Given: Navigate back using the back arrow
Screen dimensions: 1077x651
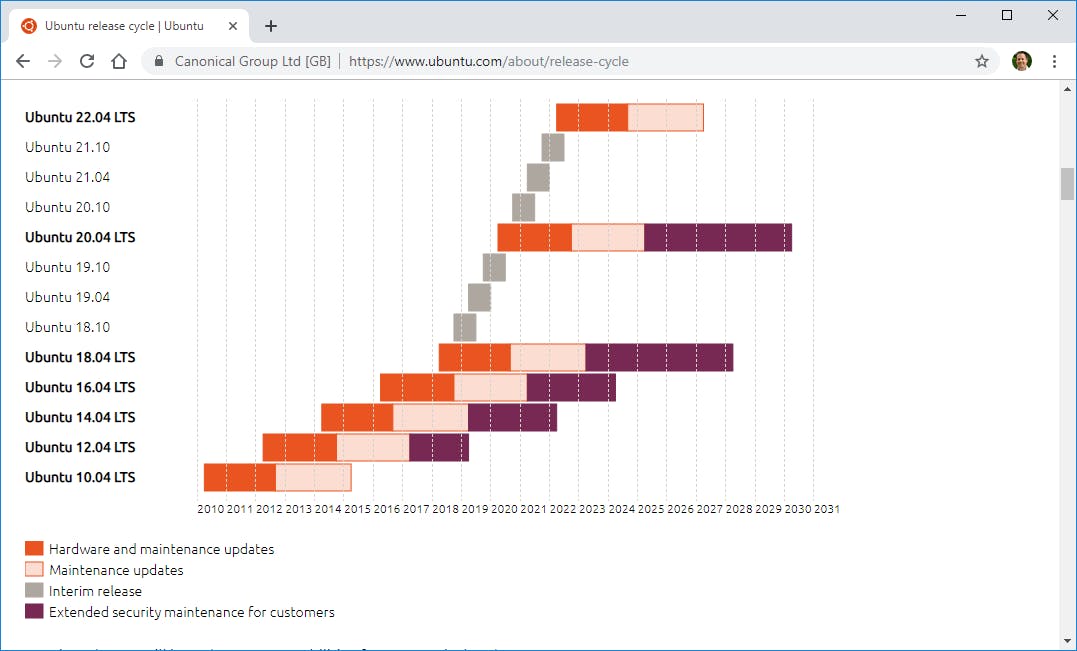Looking at the screenshot, I should click(22, 61).
